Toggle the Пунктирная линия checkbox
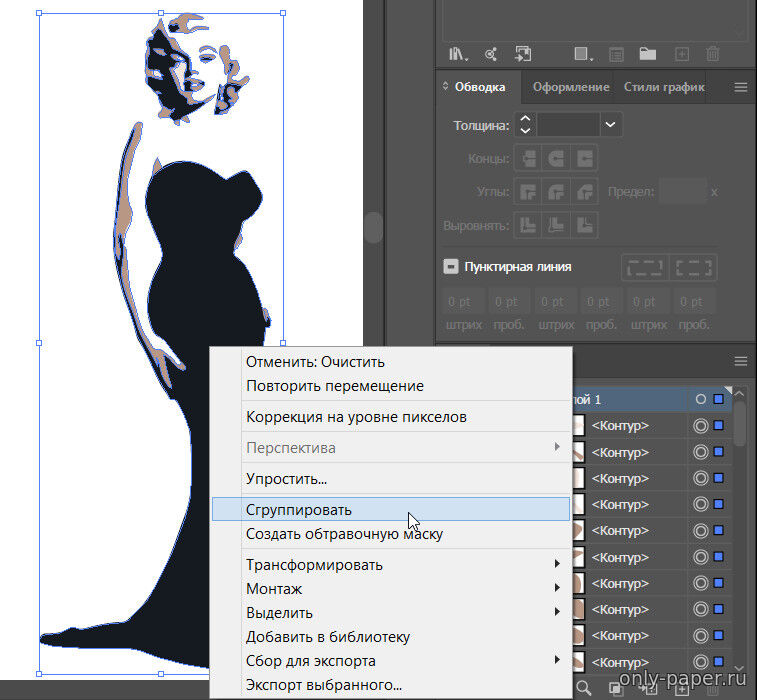The width and height of the screenshot is (757, 700). [451, 267]
